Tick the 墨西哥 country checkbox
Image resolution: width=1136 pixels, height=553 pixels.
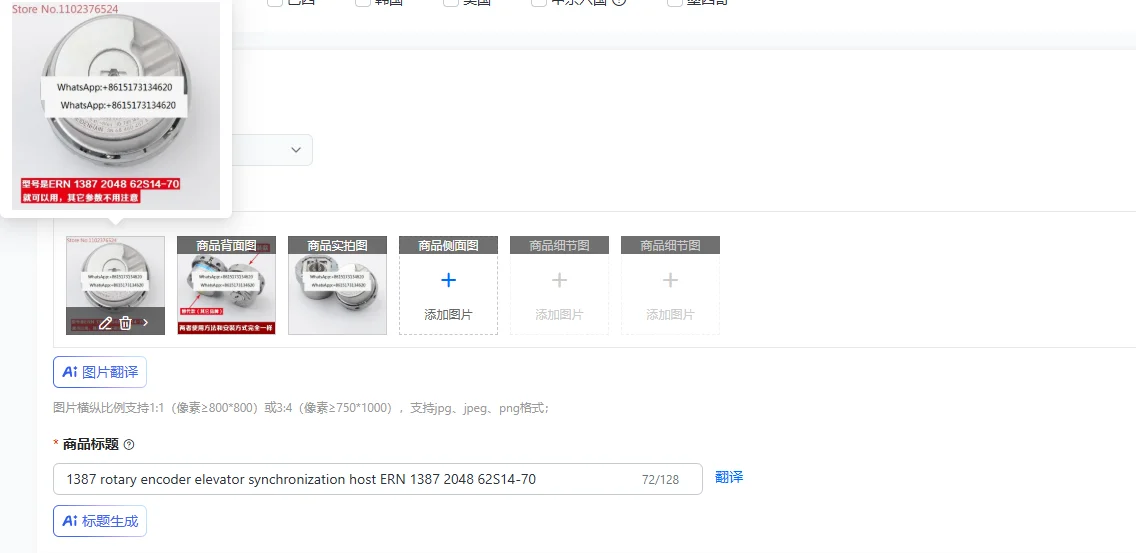click(x=674, y=2)
